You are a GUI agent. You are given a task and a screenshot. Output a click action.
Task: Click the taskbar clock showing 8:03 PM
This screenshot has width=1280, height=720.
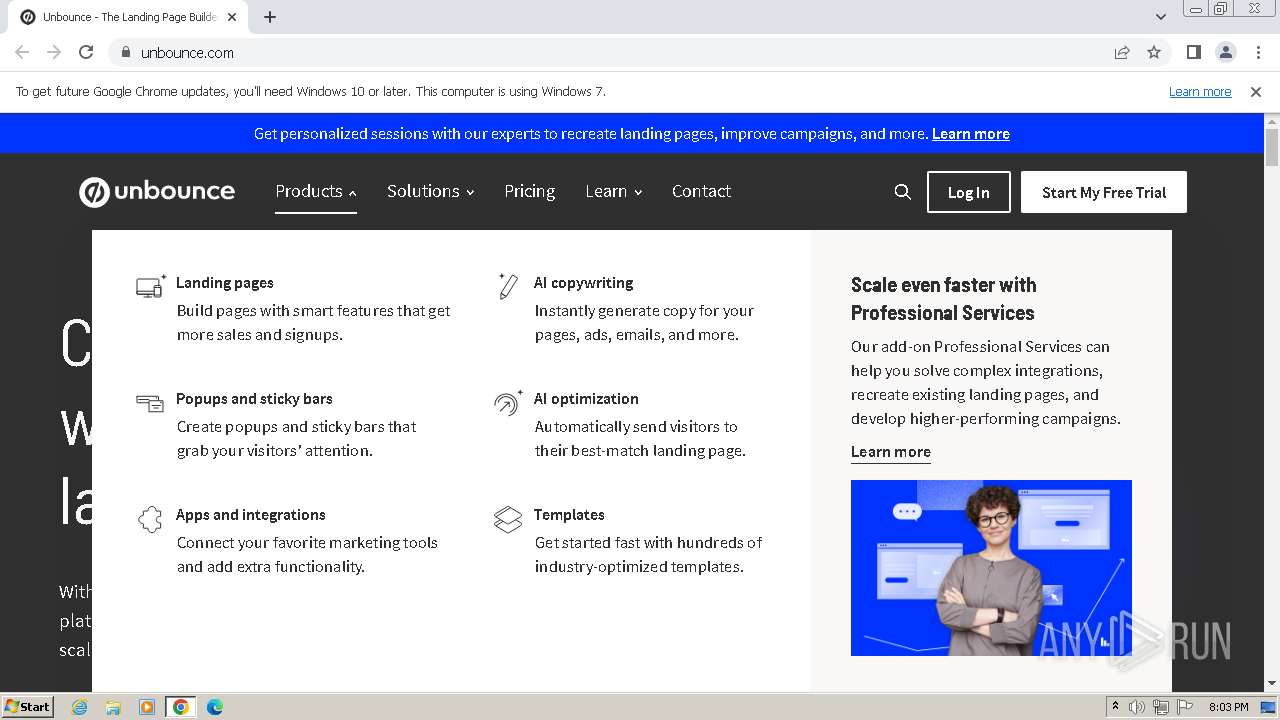[x=1229, y=707]
